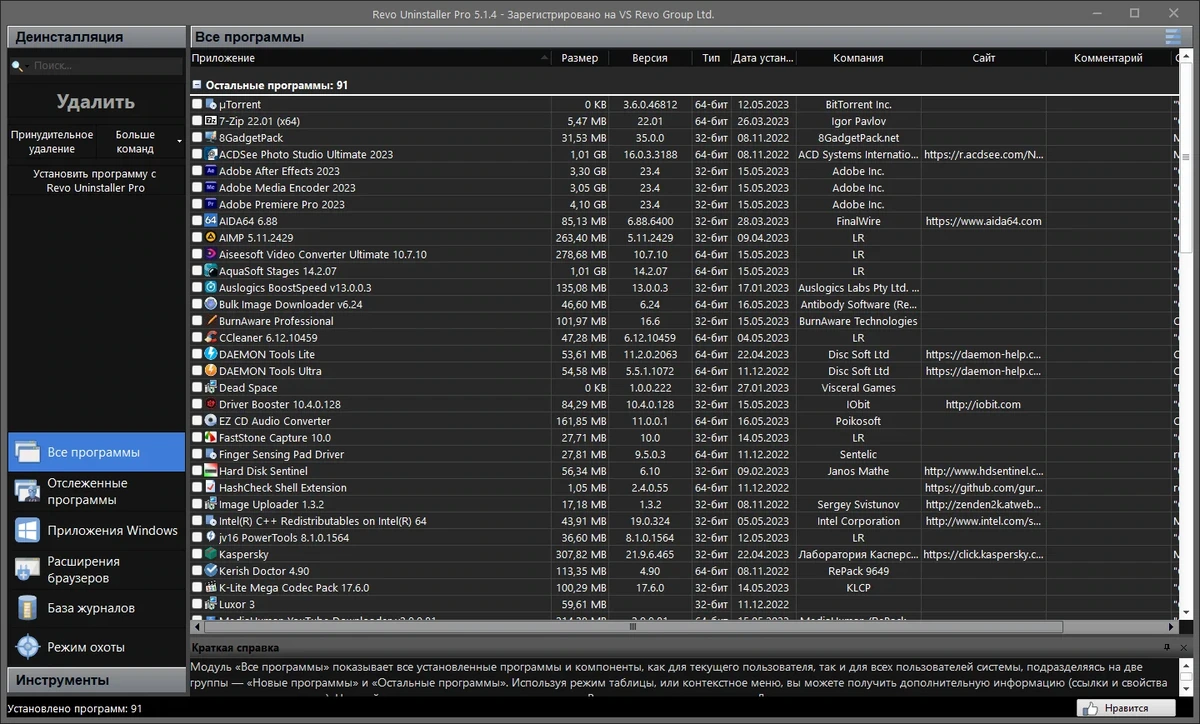Check the µTorrent checkbox
This screenshot has width=1200, height=724.
click(197, 104)
